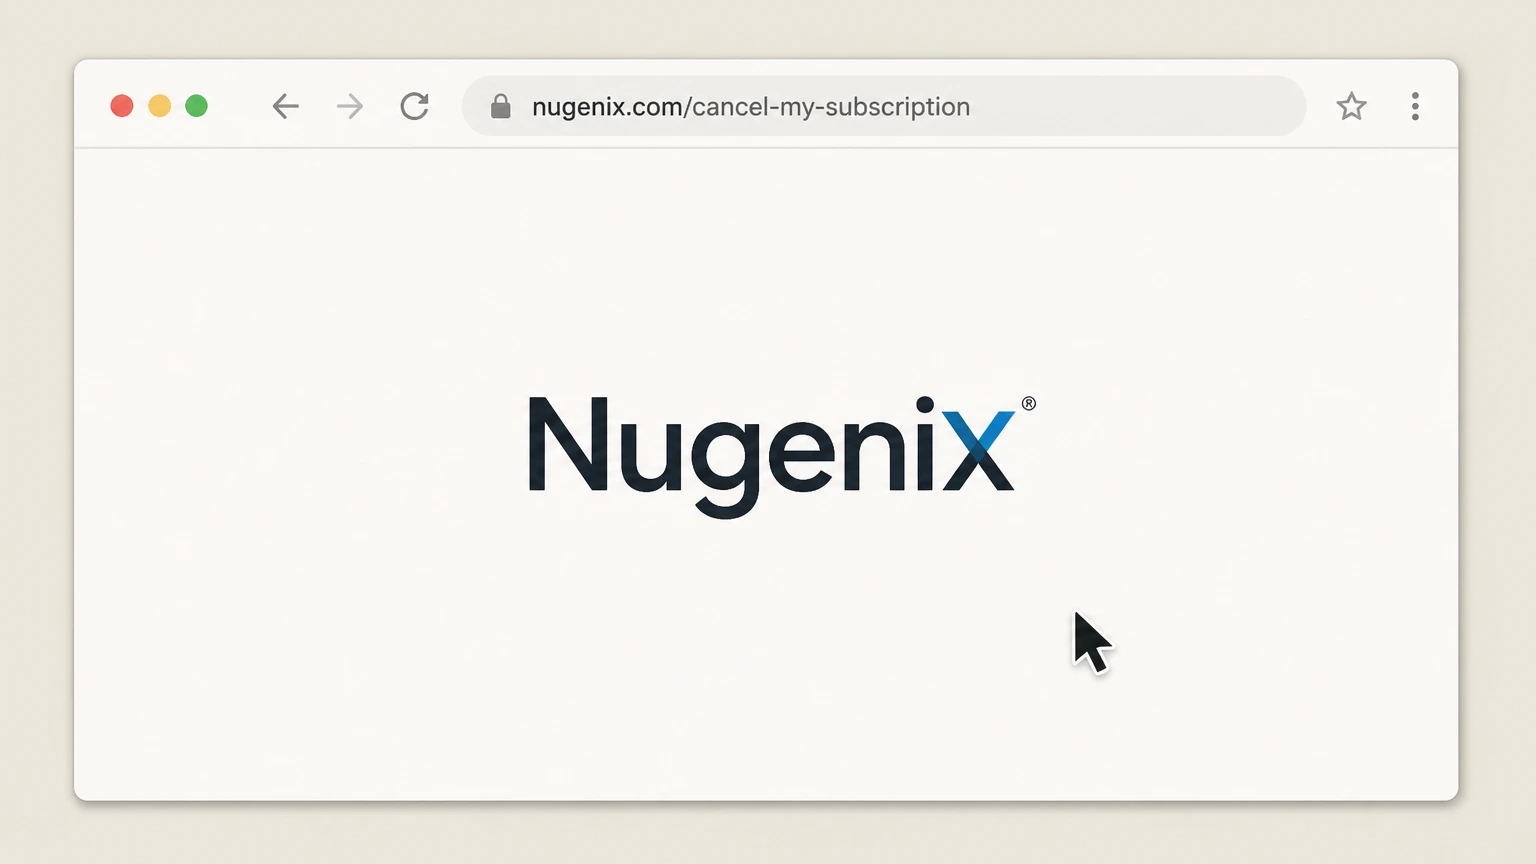View site security via the lock icon
This screenshot has height=864, width=1536.
501,106
